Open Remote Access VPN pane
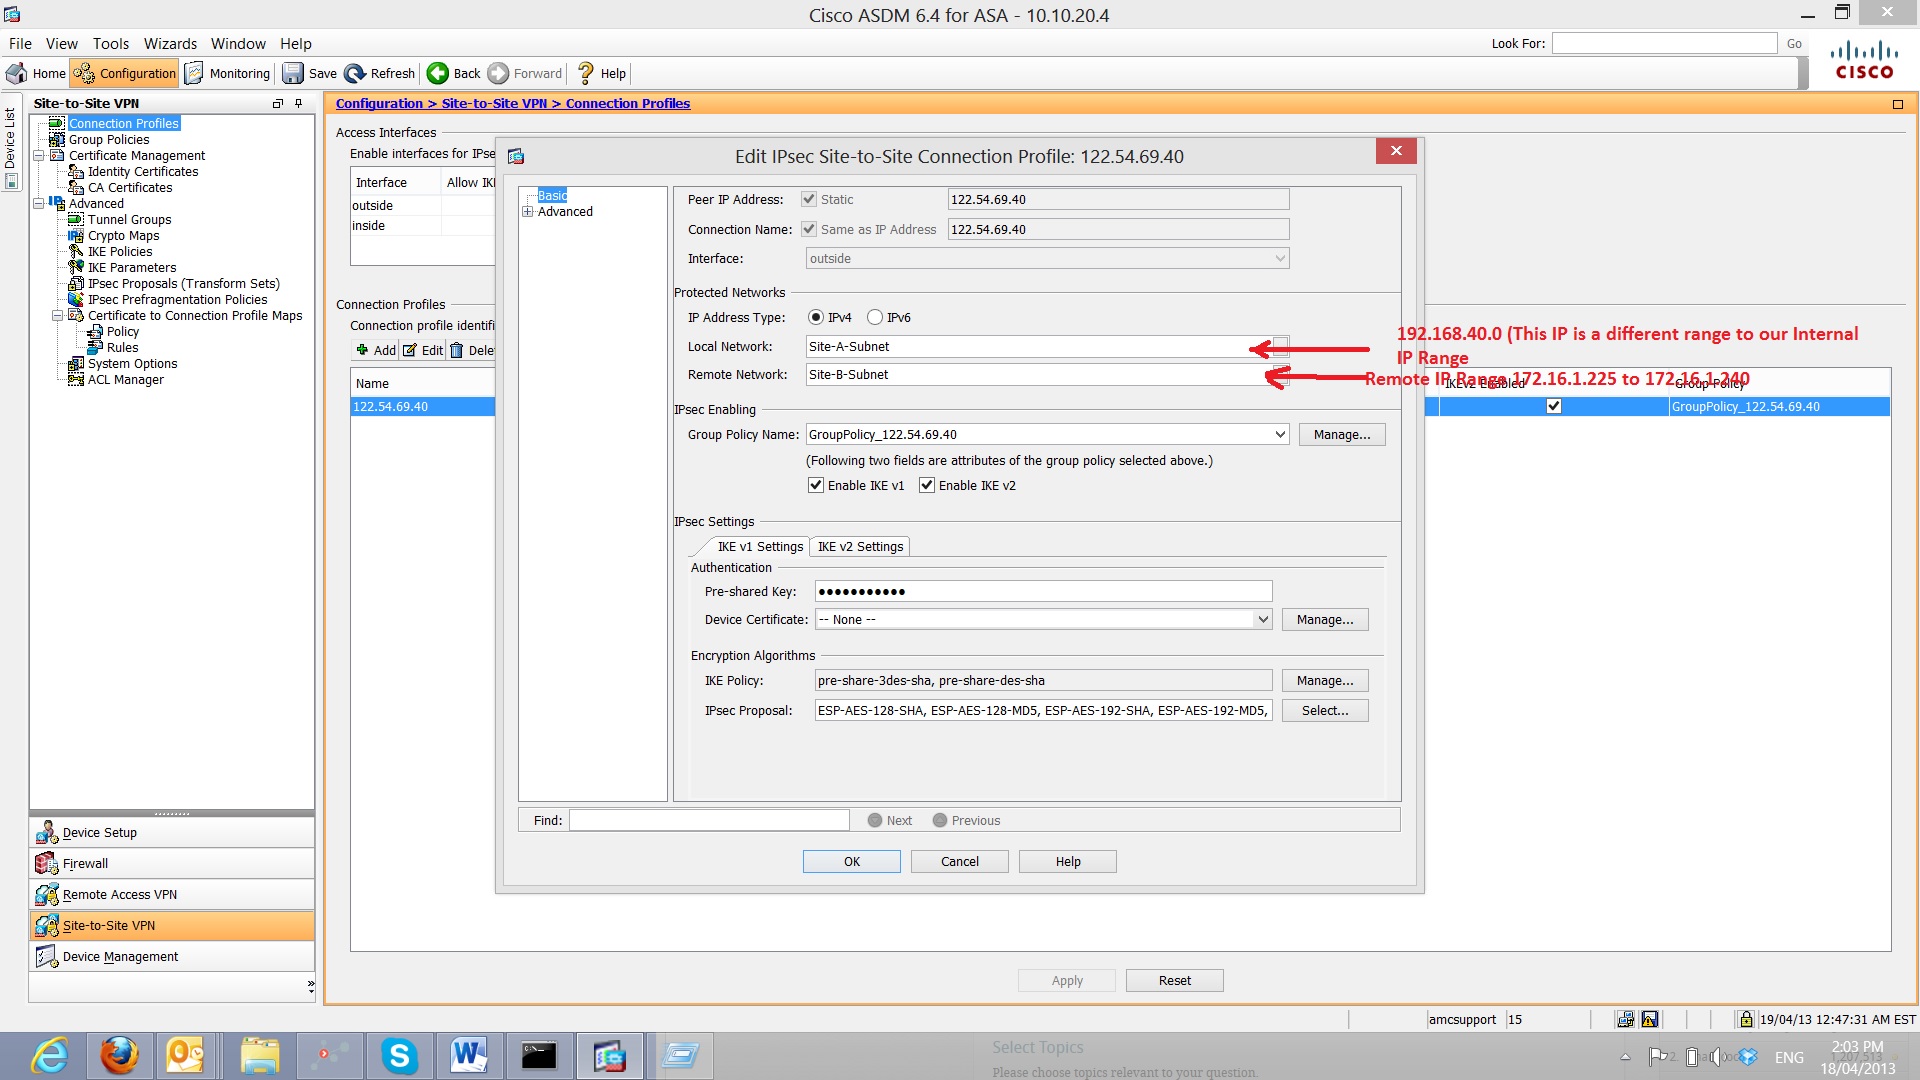Viewport: 1920px width, 1080px height. (x=172, y=894)
